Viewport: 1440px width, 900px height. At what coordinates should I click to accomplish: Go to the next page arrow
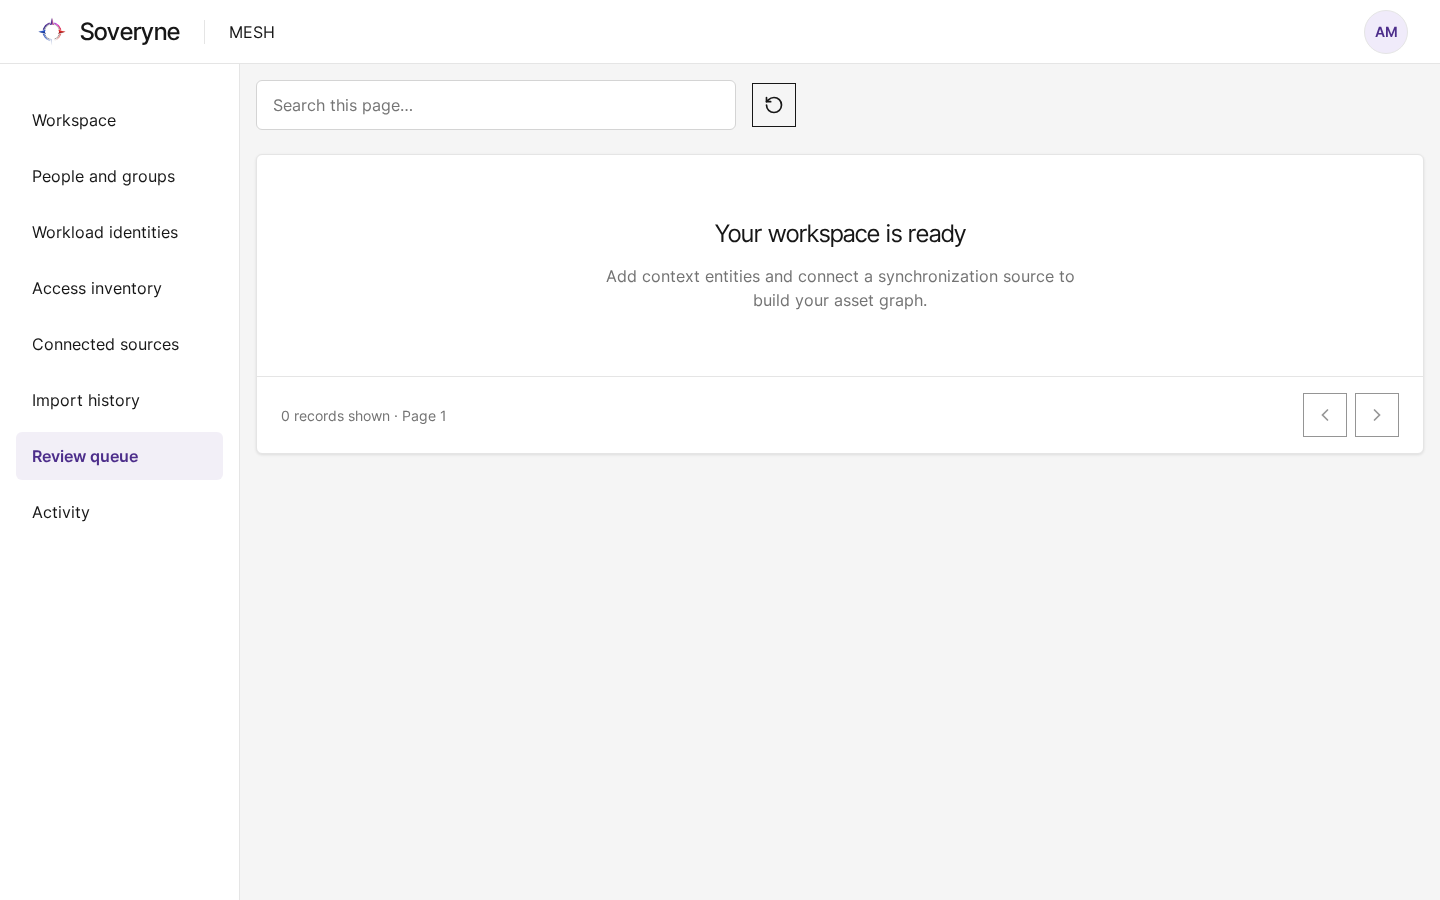[x=1377, y=415]
